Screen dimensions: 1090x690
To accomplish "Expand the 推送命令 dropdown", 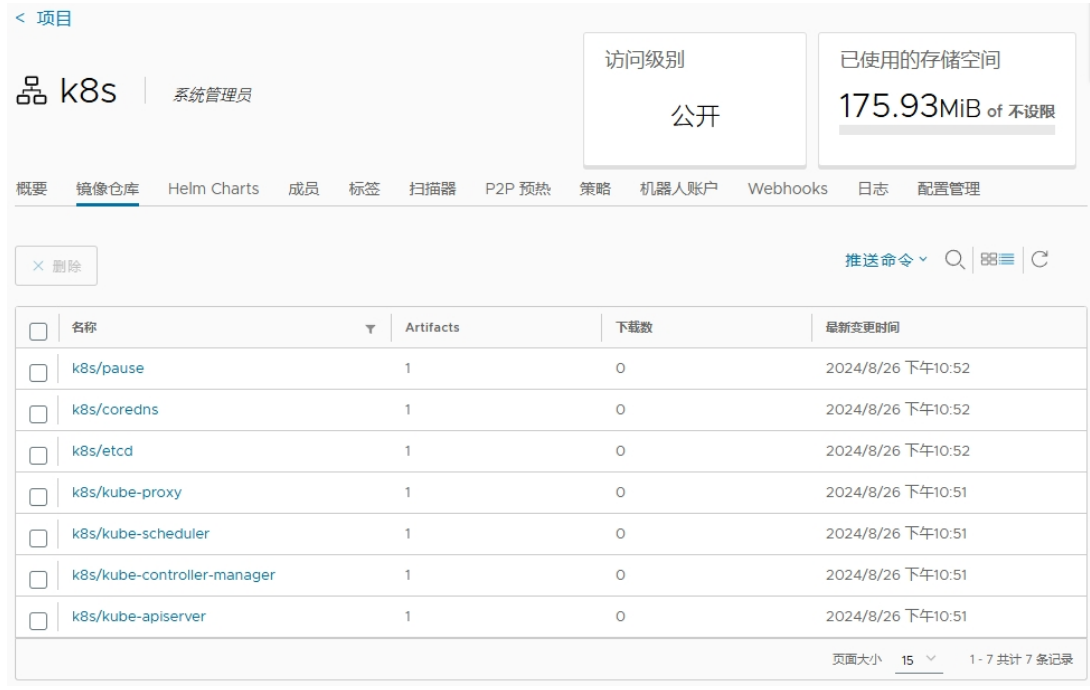I will coord(886,260).
